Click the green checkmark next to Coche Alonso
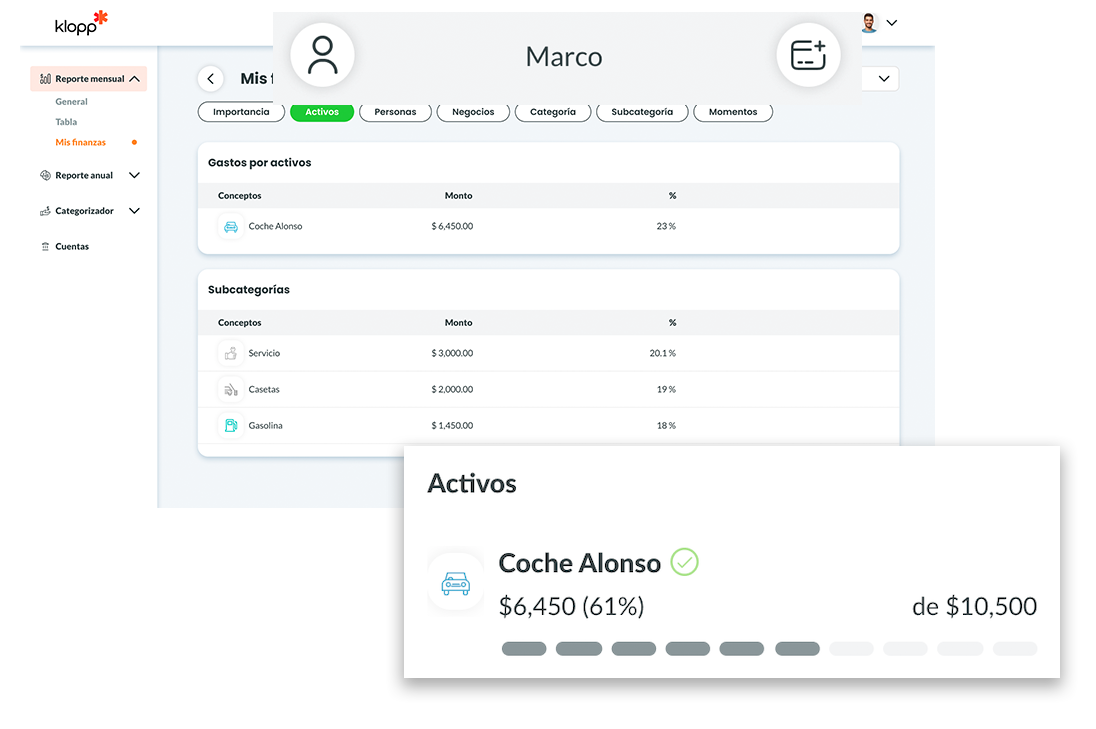1096x729 pixels. [684, 562]
